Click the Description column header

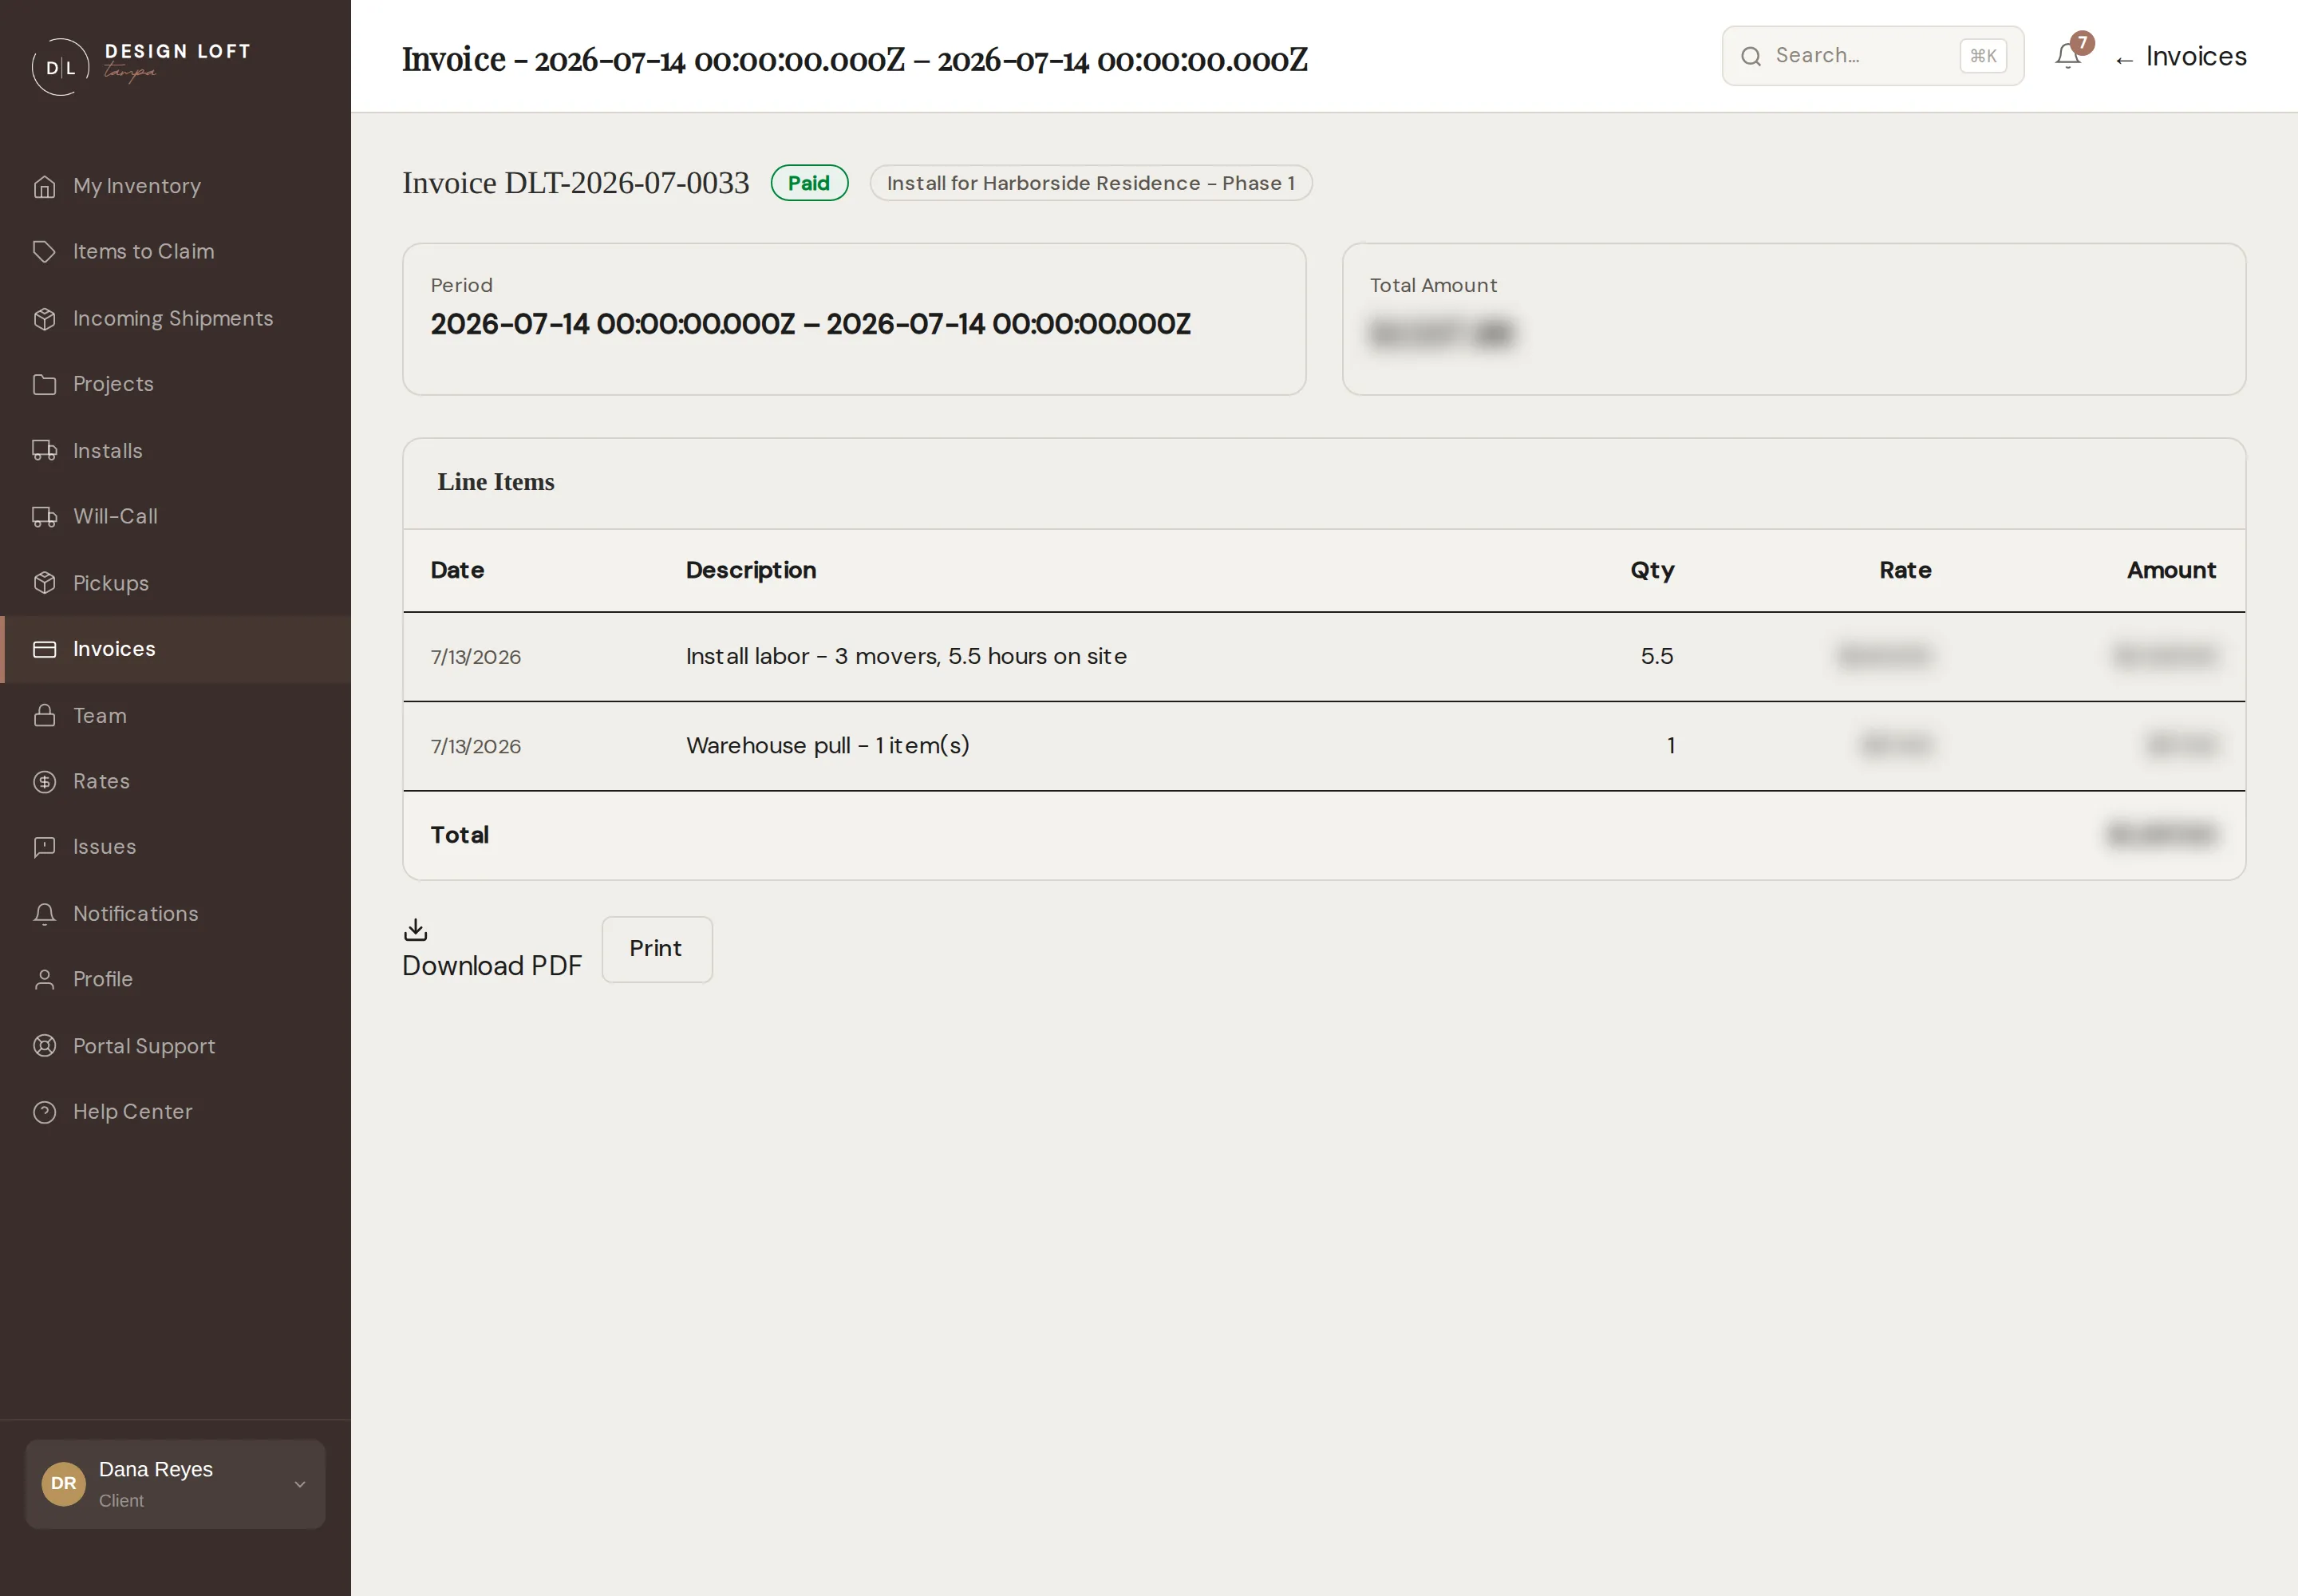(x=751, y=571)
